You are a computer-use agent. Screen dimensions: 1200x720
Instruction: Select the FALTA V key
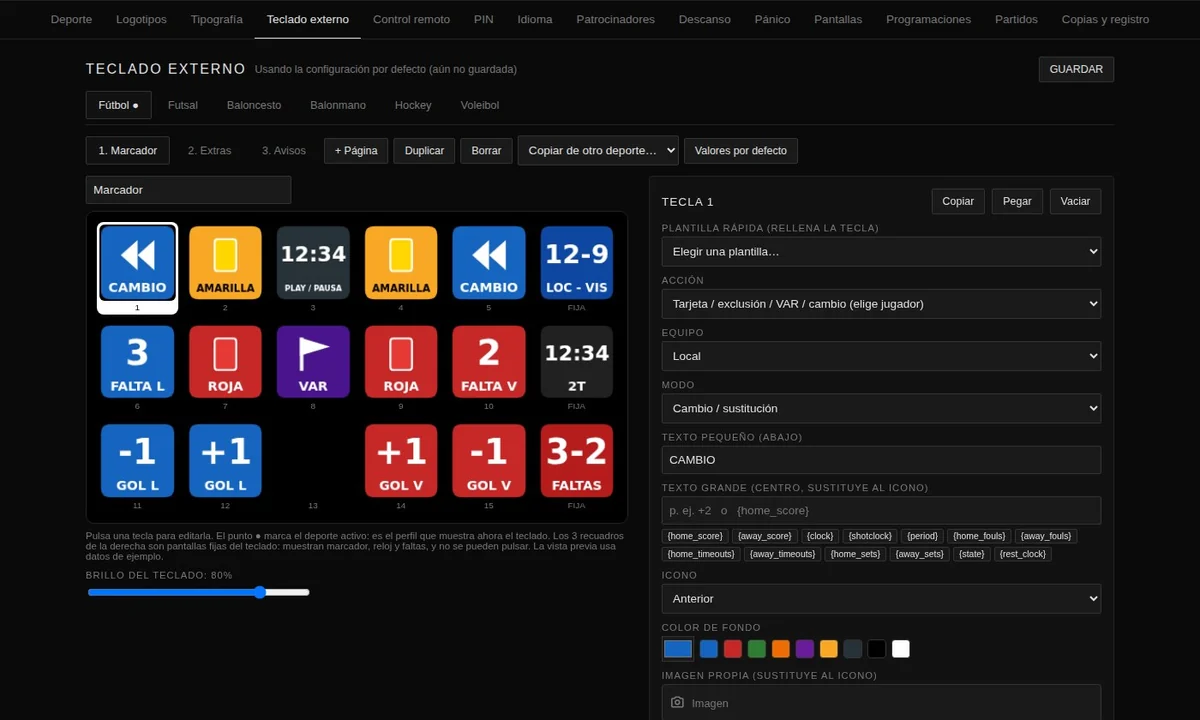click(x=489, y=362)
